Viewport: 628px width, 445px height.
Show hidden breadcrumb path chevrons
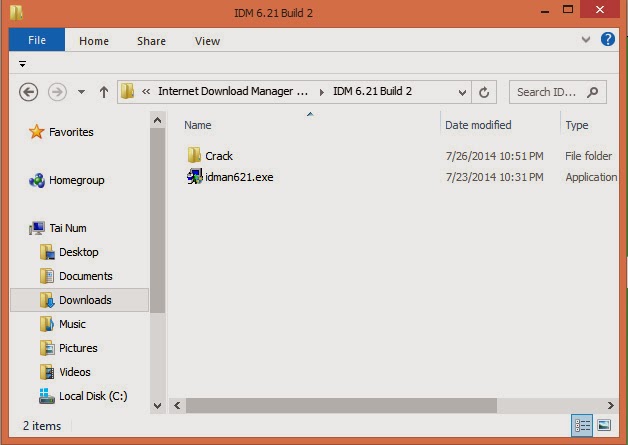146,92
